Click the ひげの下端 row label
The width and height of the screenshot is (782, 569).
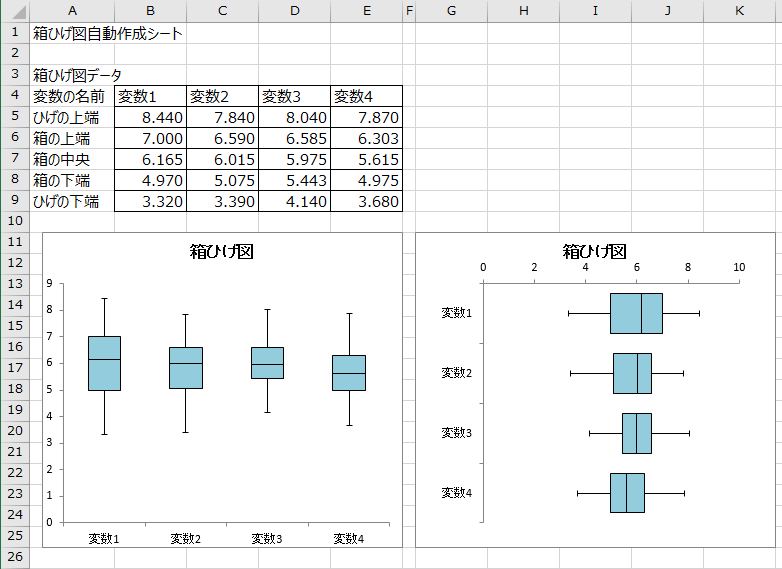[72, 201]
